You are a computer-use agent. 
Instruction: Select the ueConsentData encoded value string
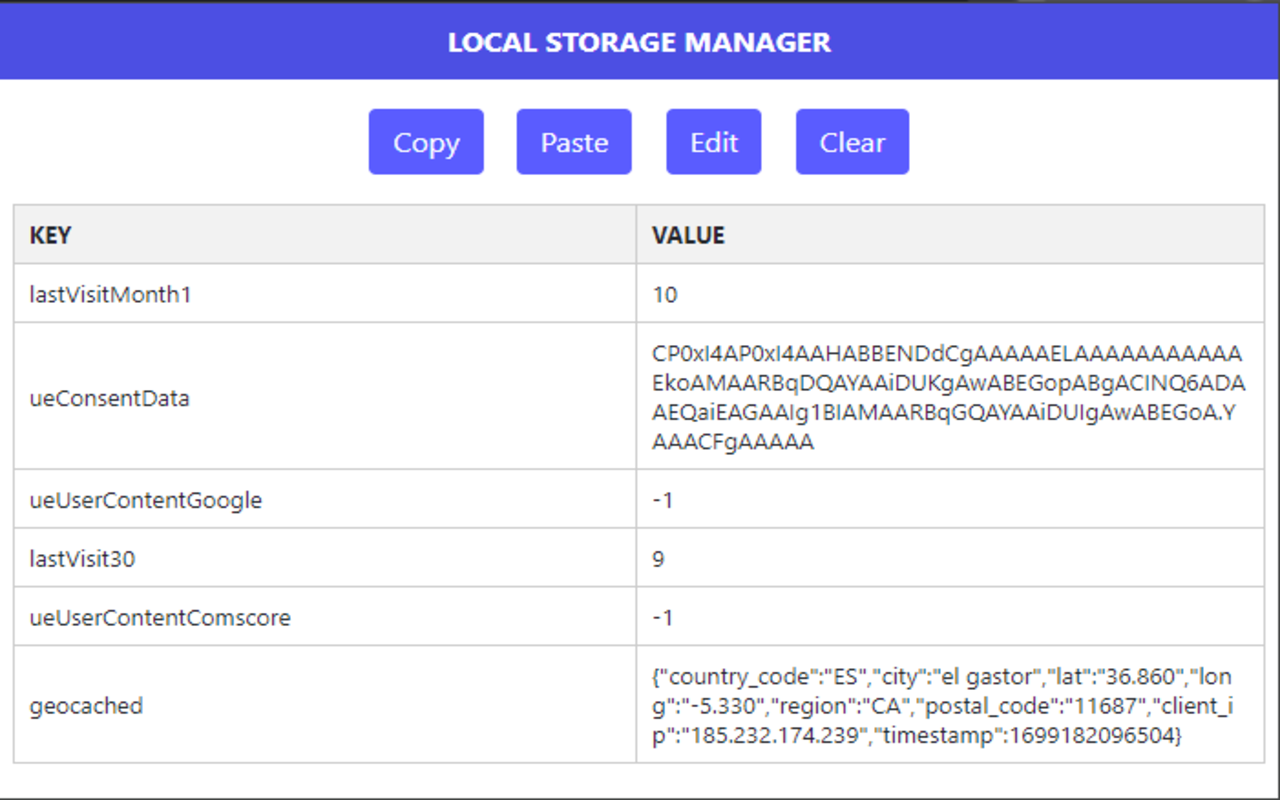940,398
